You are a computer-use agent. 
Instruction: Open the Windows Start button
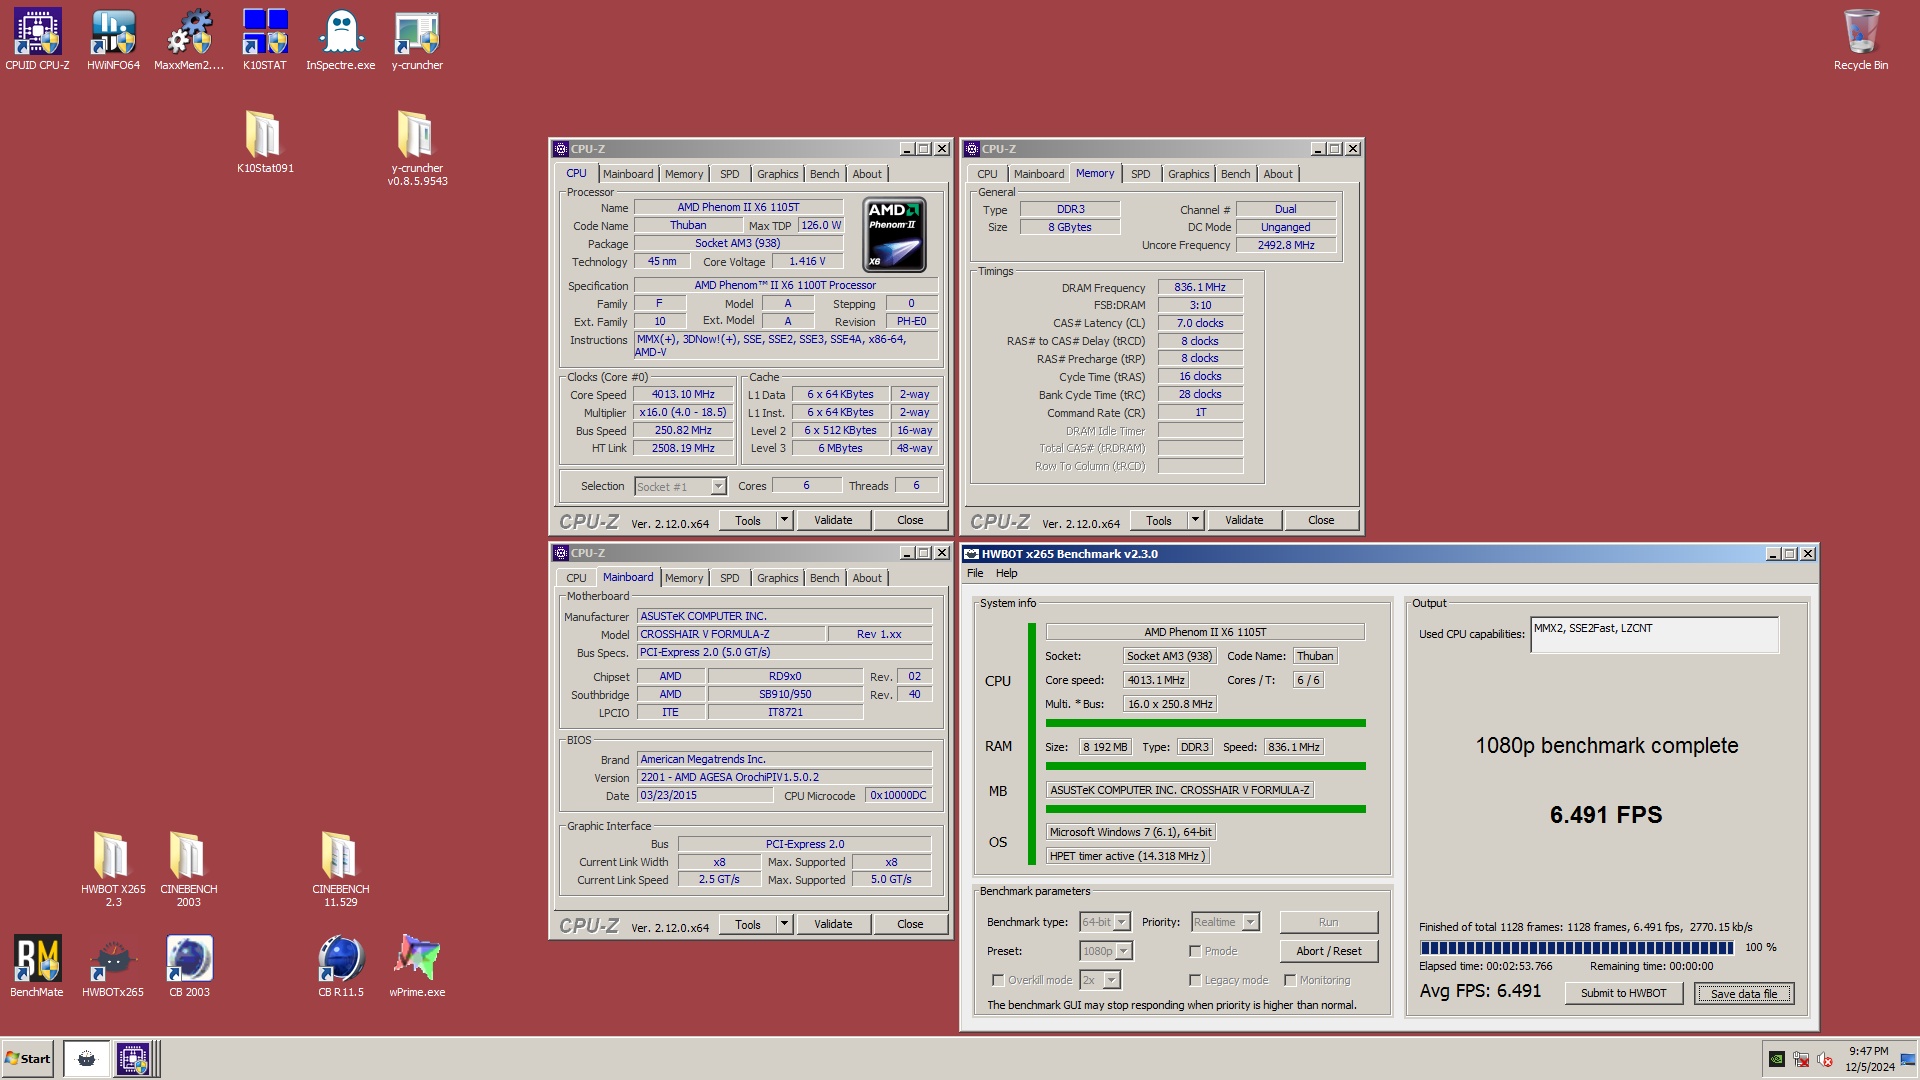(x=28, y=1058)
